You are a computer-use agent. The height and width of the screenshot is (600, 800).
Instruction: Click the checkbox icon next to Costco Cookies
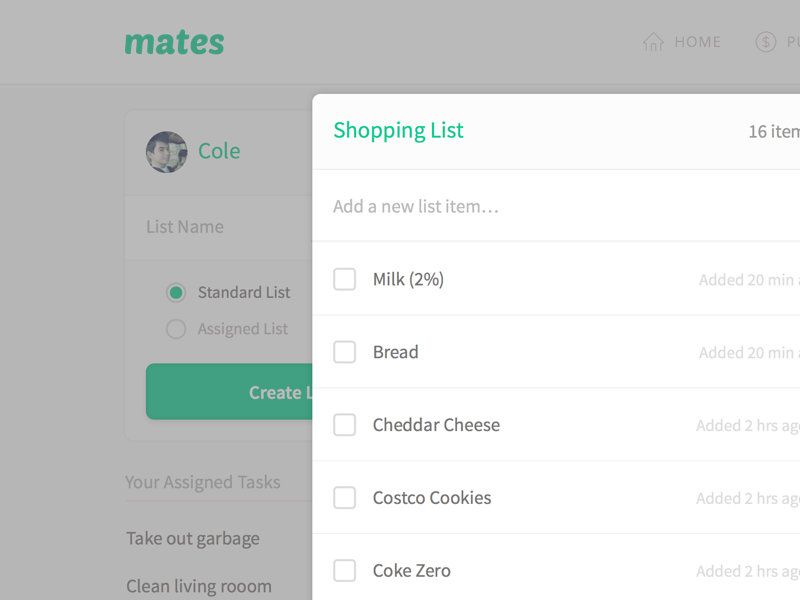344,497
